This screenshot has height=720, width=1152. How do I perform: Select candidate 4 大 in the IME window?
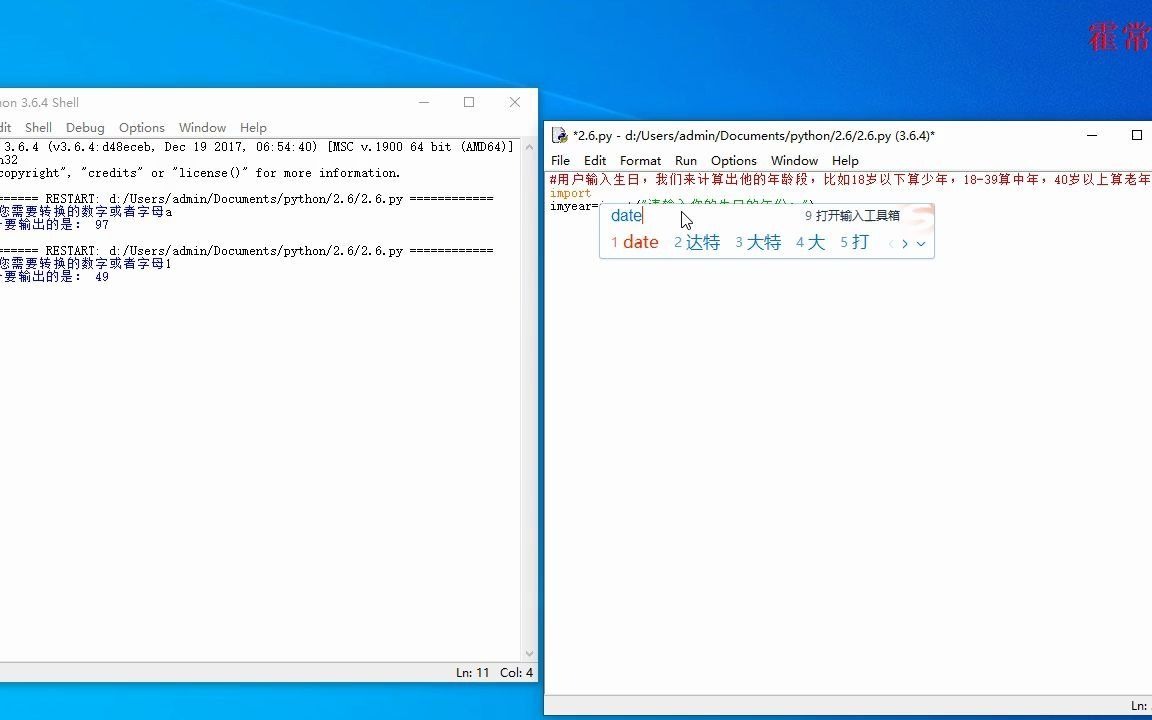(811, 242)
